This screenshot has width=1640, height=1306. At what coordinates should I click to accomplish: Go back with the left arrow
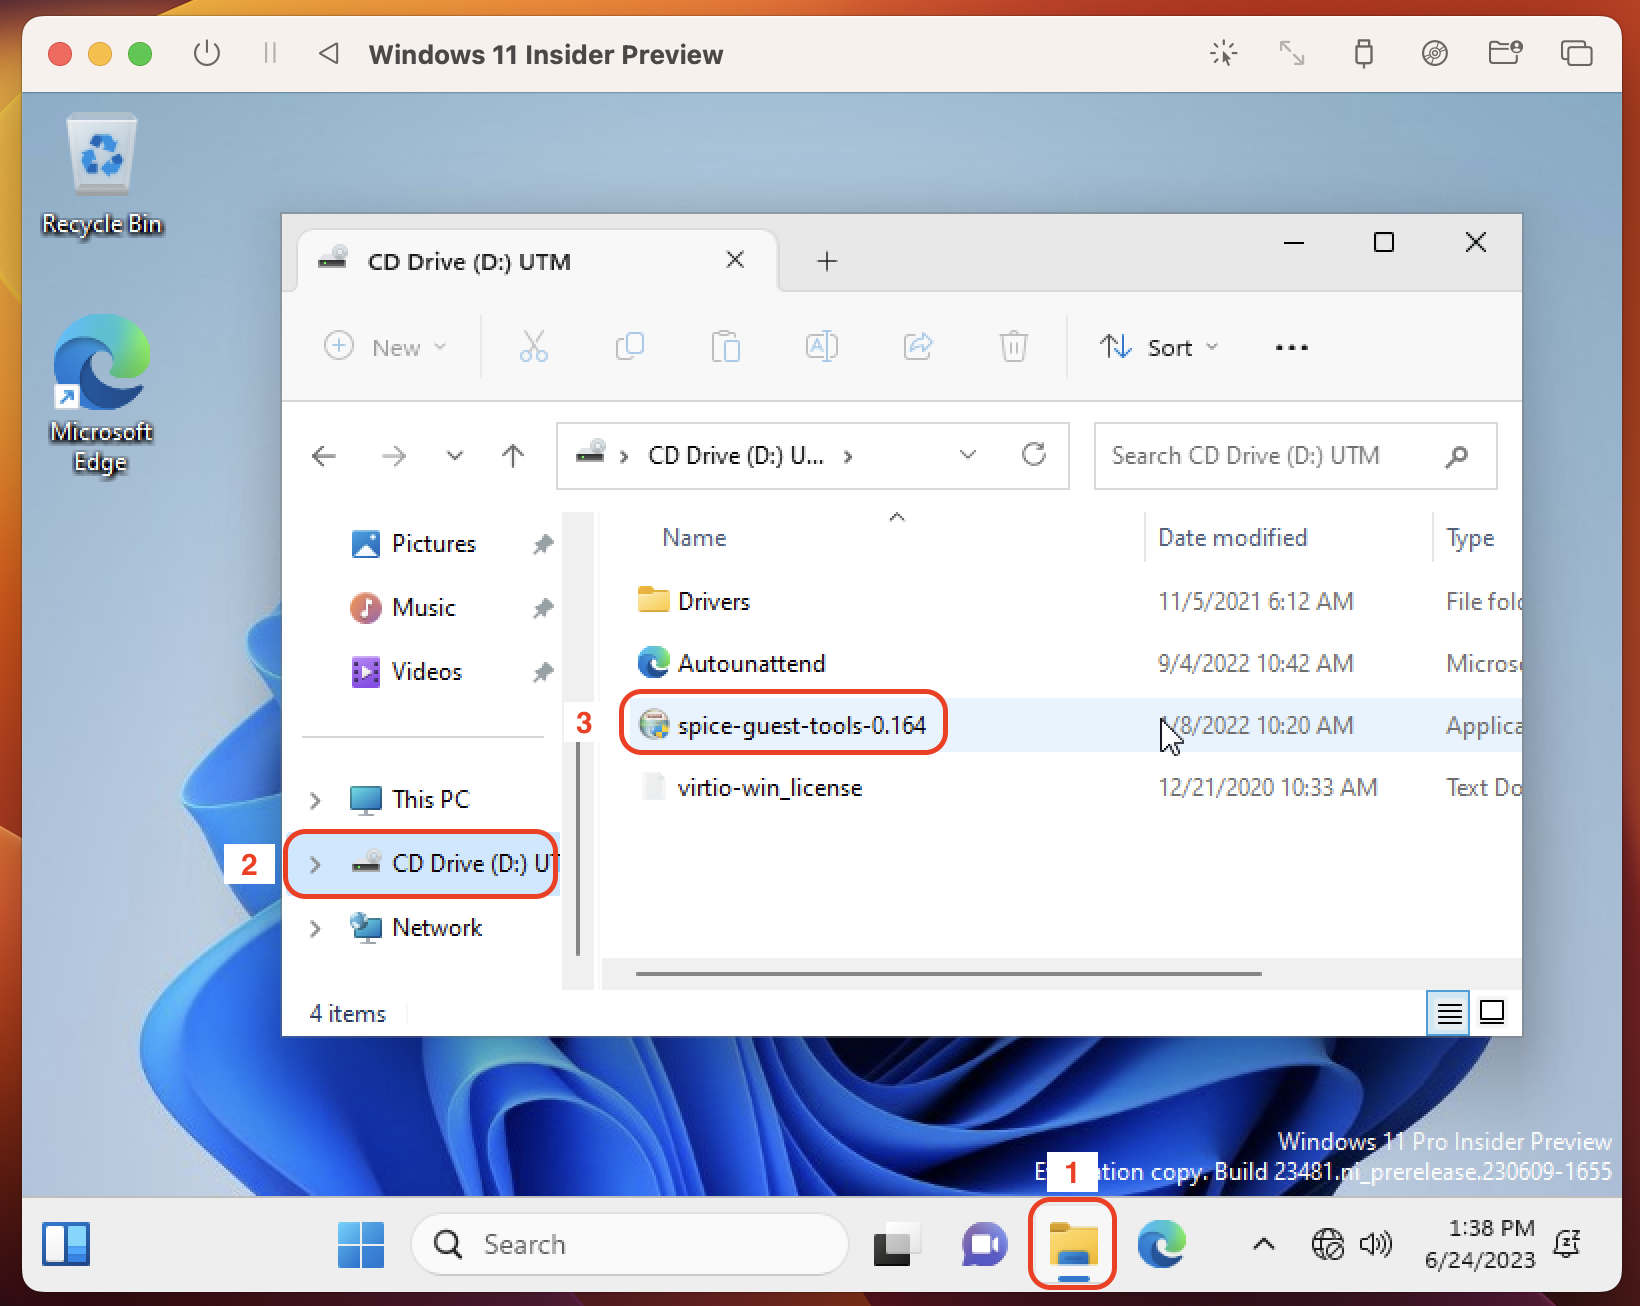tap(324, 456)
